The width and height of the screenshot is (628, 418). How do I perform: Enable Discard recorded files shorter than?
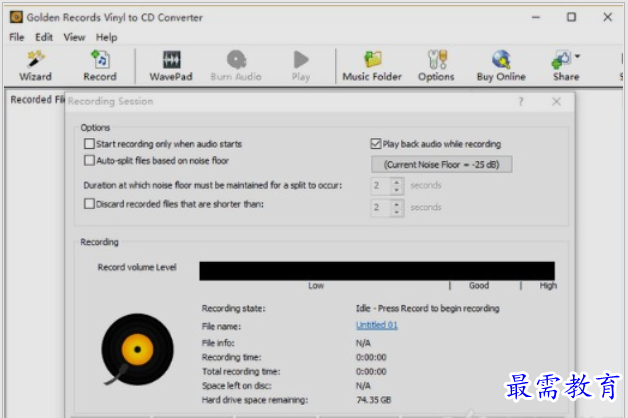90,204
